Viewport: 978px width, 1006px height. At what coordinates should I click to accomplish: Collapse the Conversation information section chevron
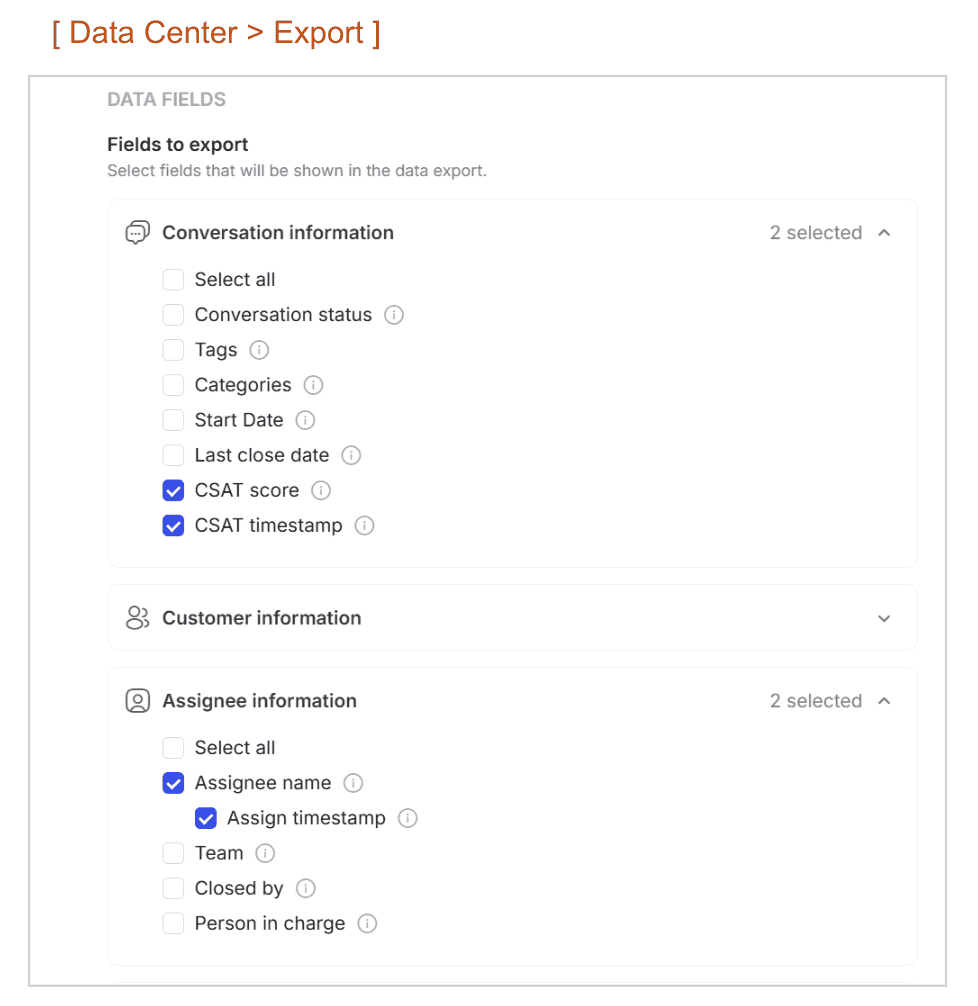coord(884,233)
